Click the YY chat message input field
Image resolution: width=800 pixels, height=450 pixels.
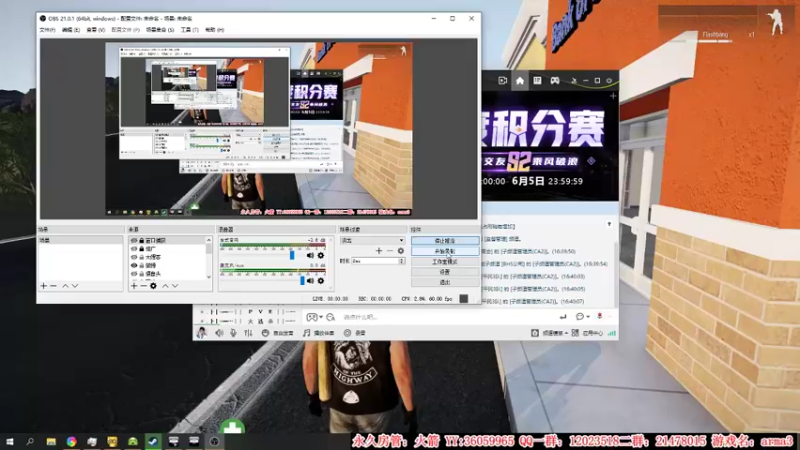point(449,317)
